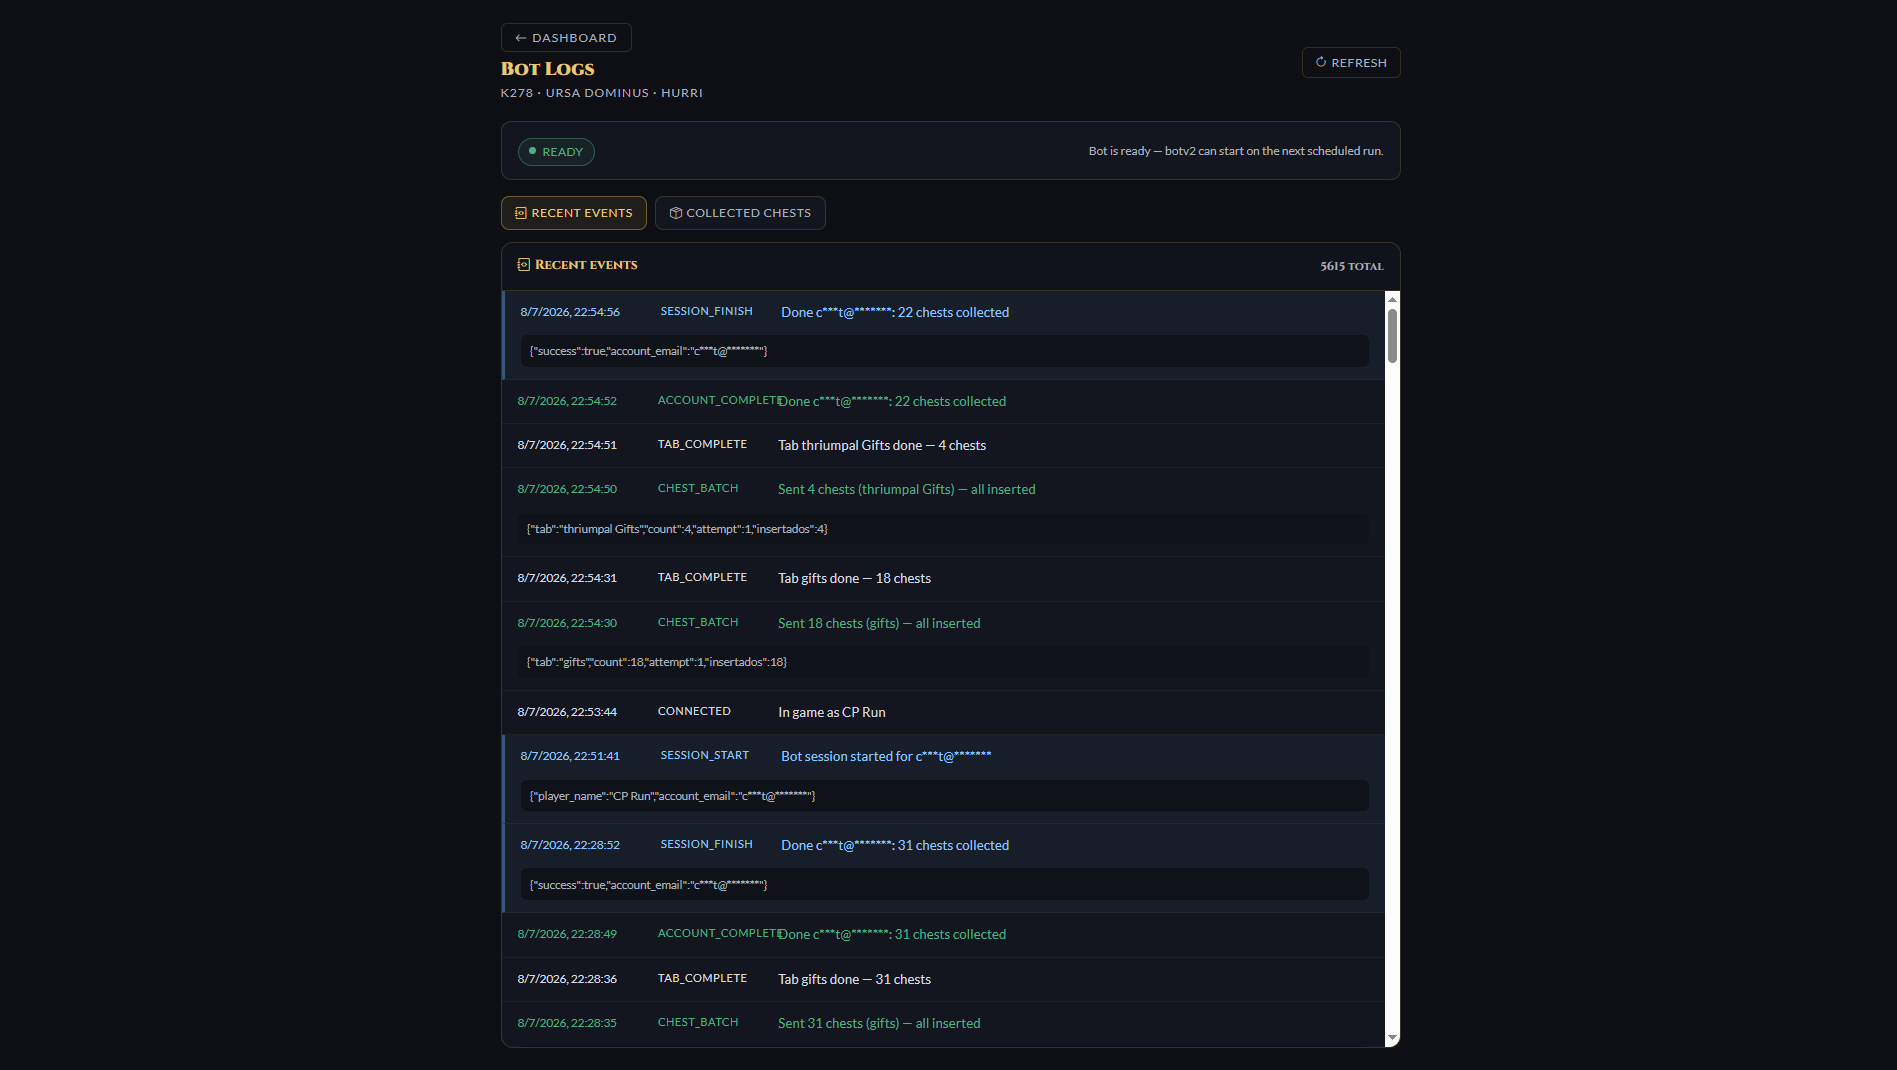Click TAB_COMPLETE label at 22:54:31
Image resolution: width=1897 pixels, height=1070 pixels.
[x=702, y=577]
